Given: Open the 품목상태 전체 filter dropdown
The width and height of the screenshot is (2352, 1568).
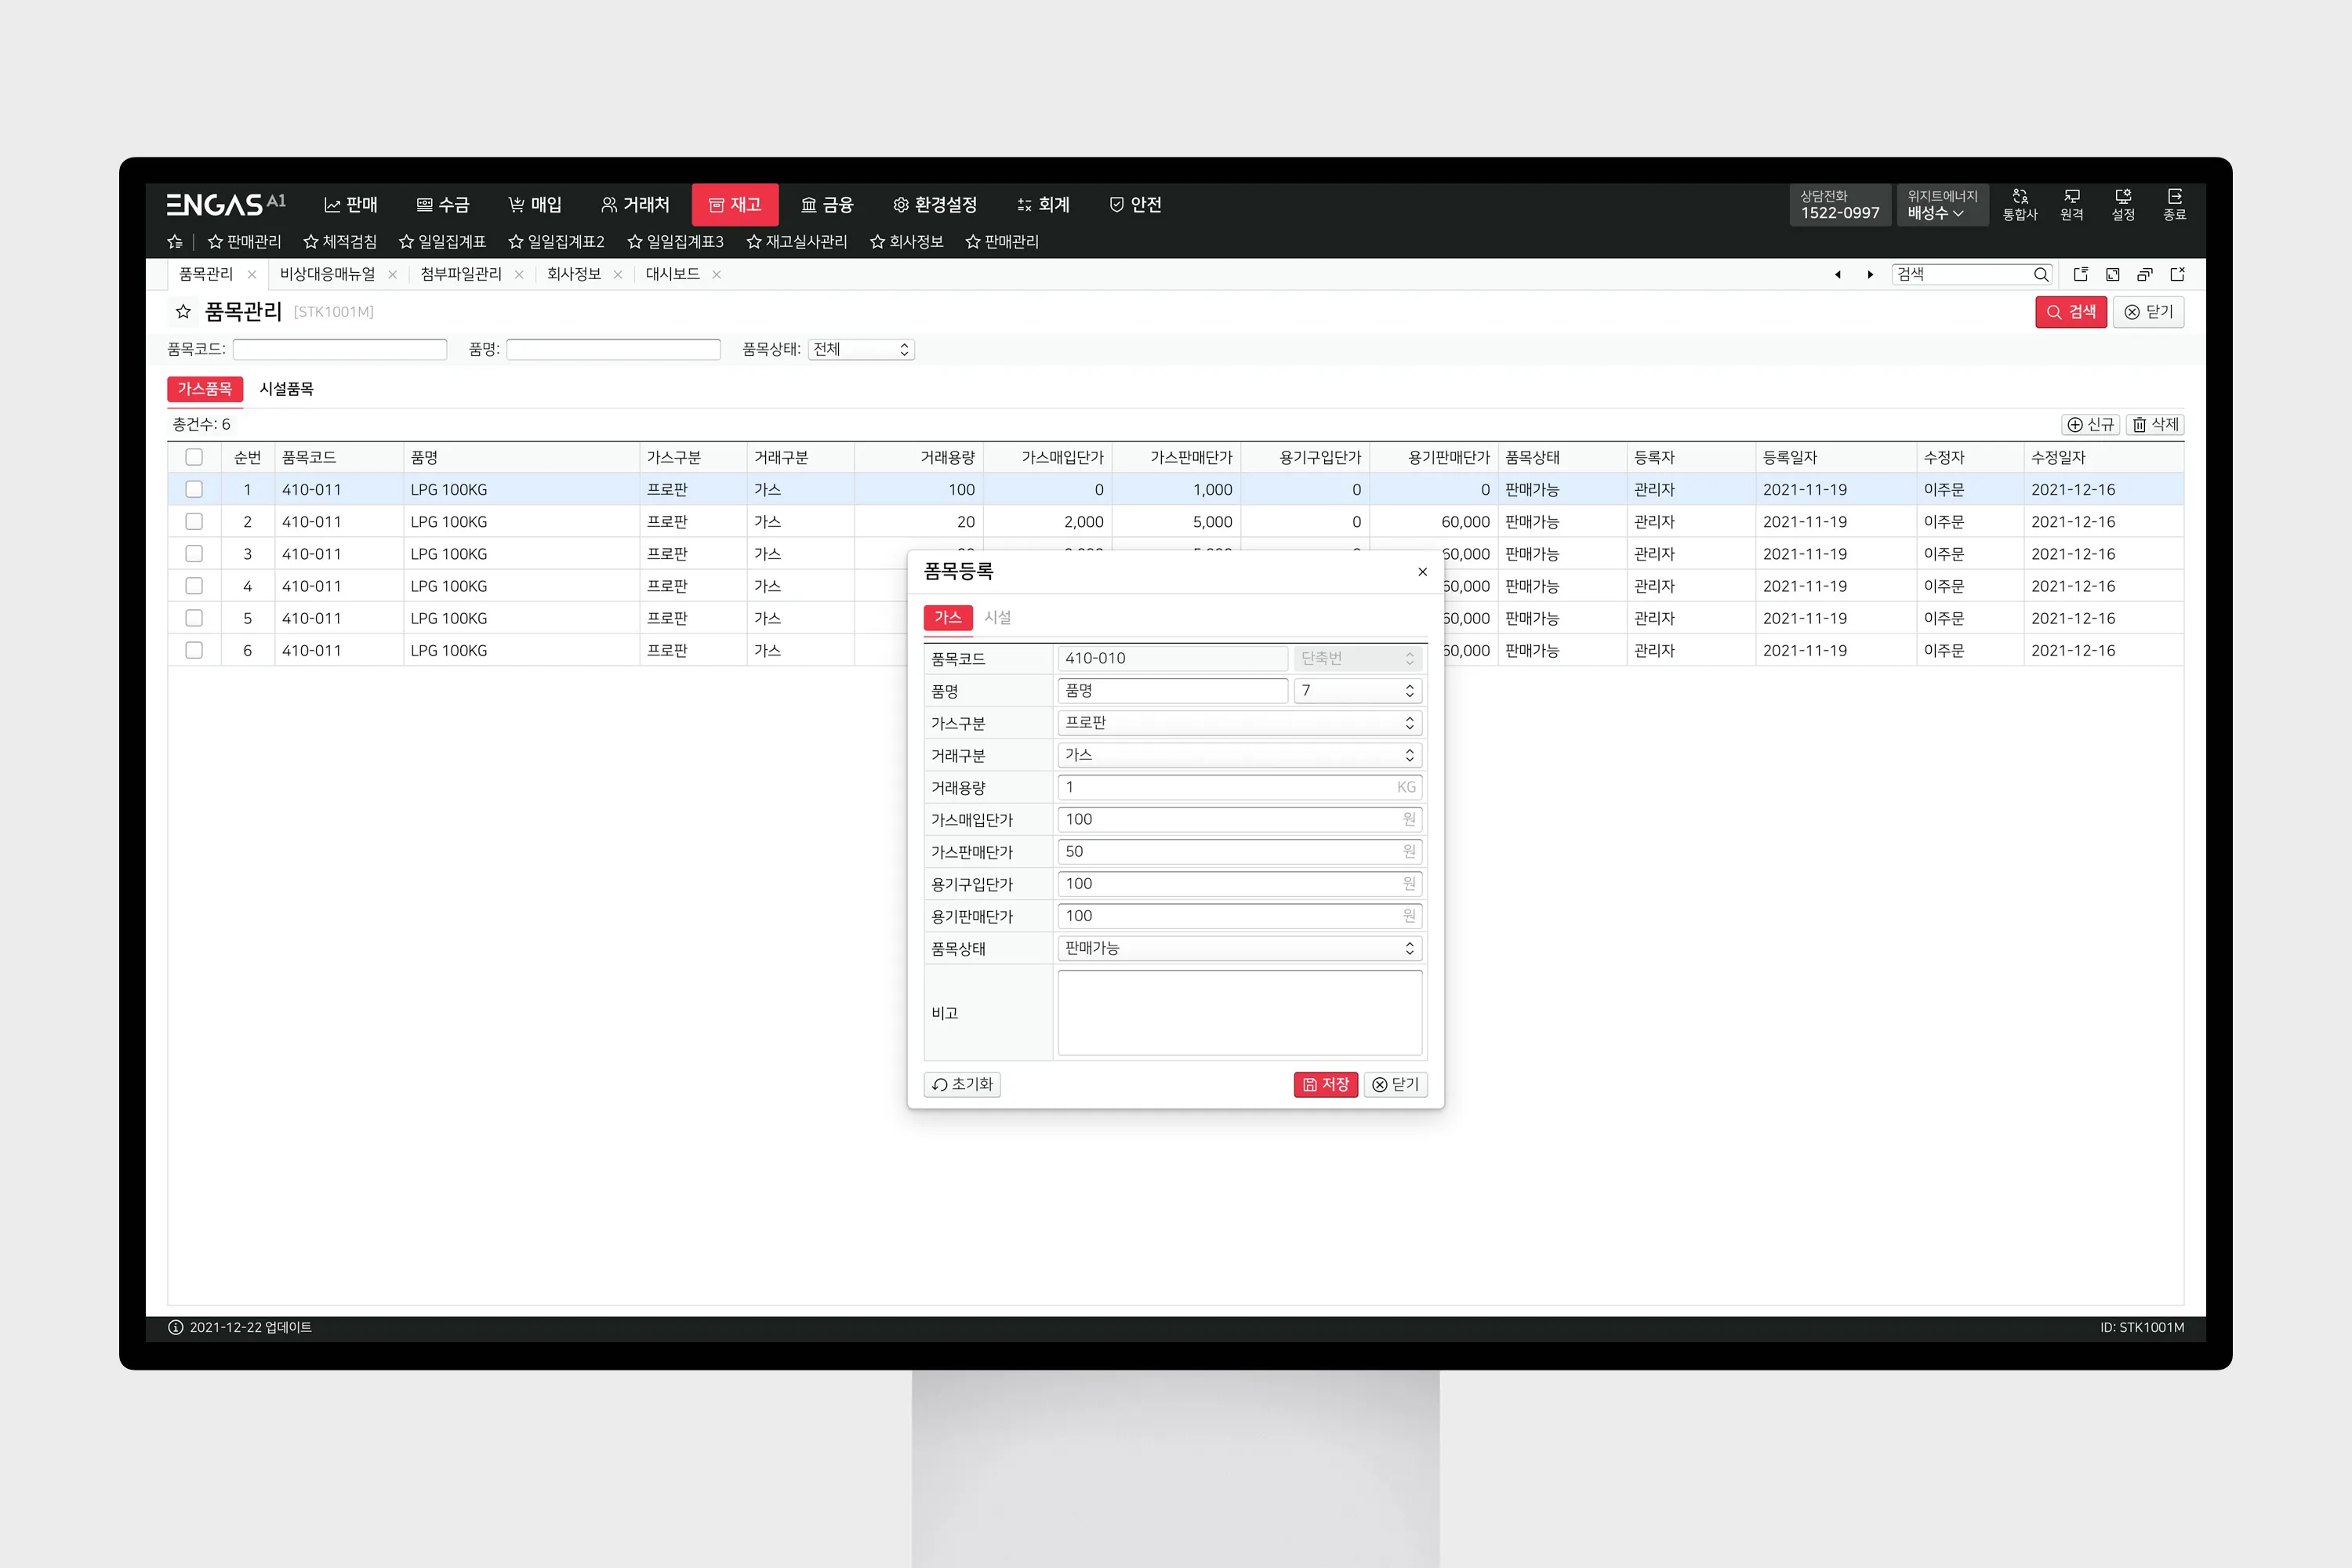Looking at the screenshot, I should pyautogui.click(x=861, y=349).
